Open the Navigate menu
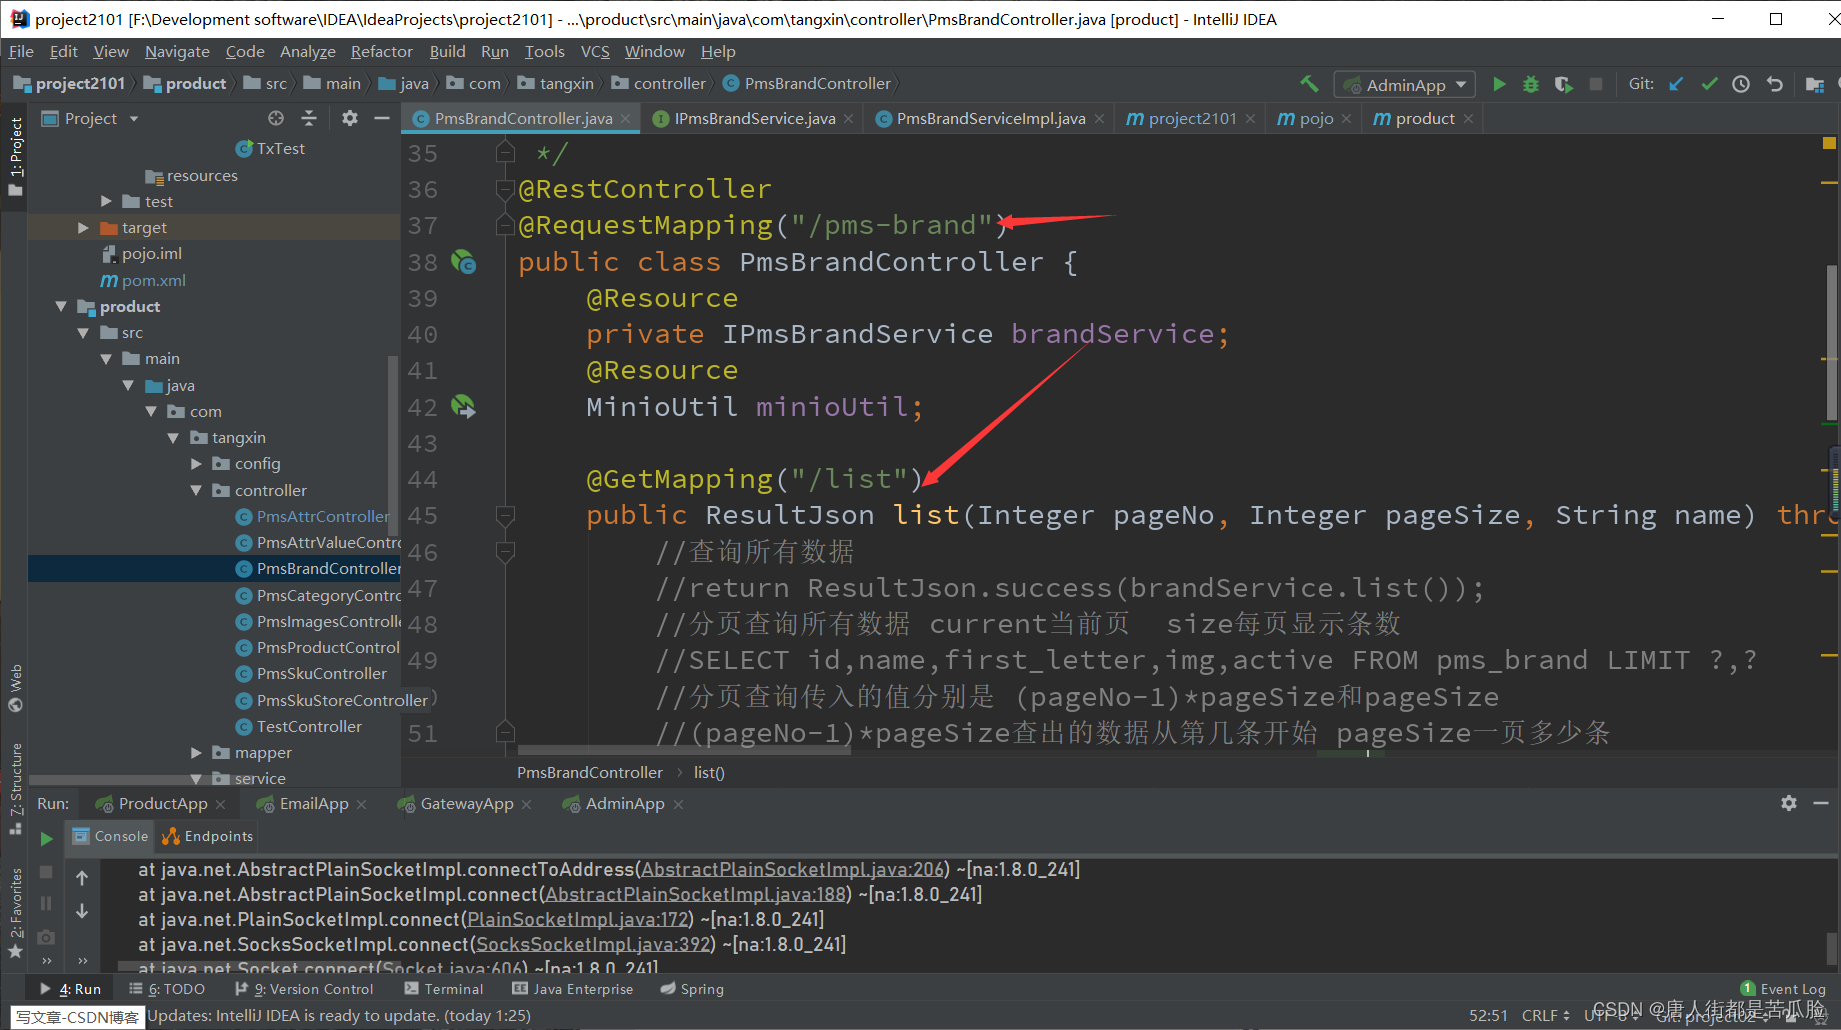The image size is (1841, 1030). [177, 52]
